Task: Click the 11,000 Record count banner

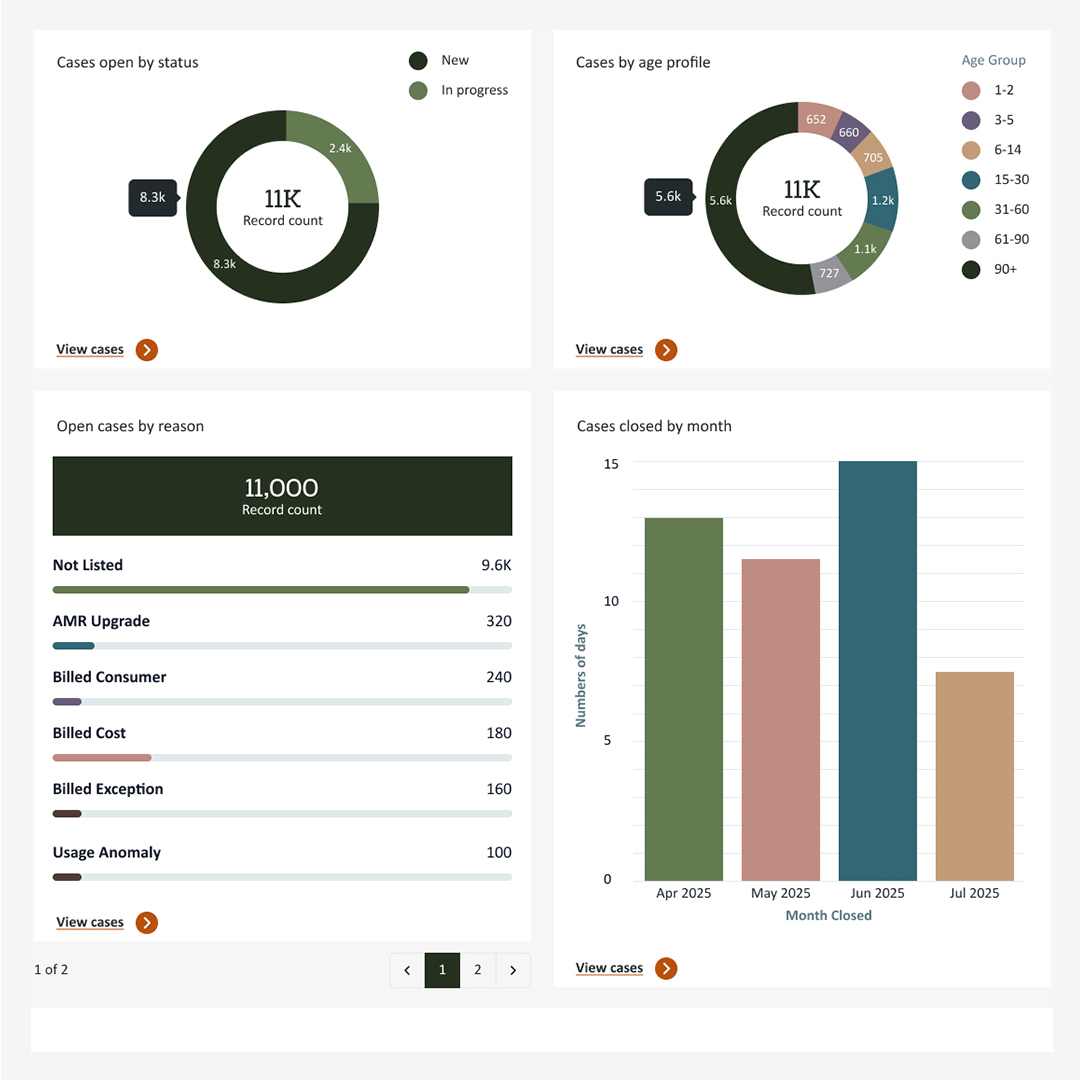Action: [x=282, y=497]
